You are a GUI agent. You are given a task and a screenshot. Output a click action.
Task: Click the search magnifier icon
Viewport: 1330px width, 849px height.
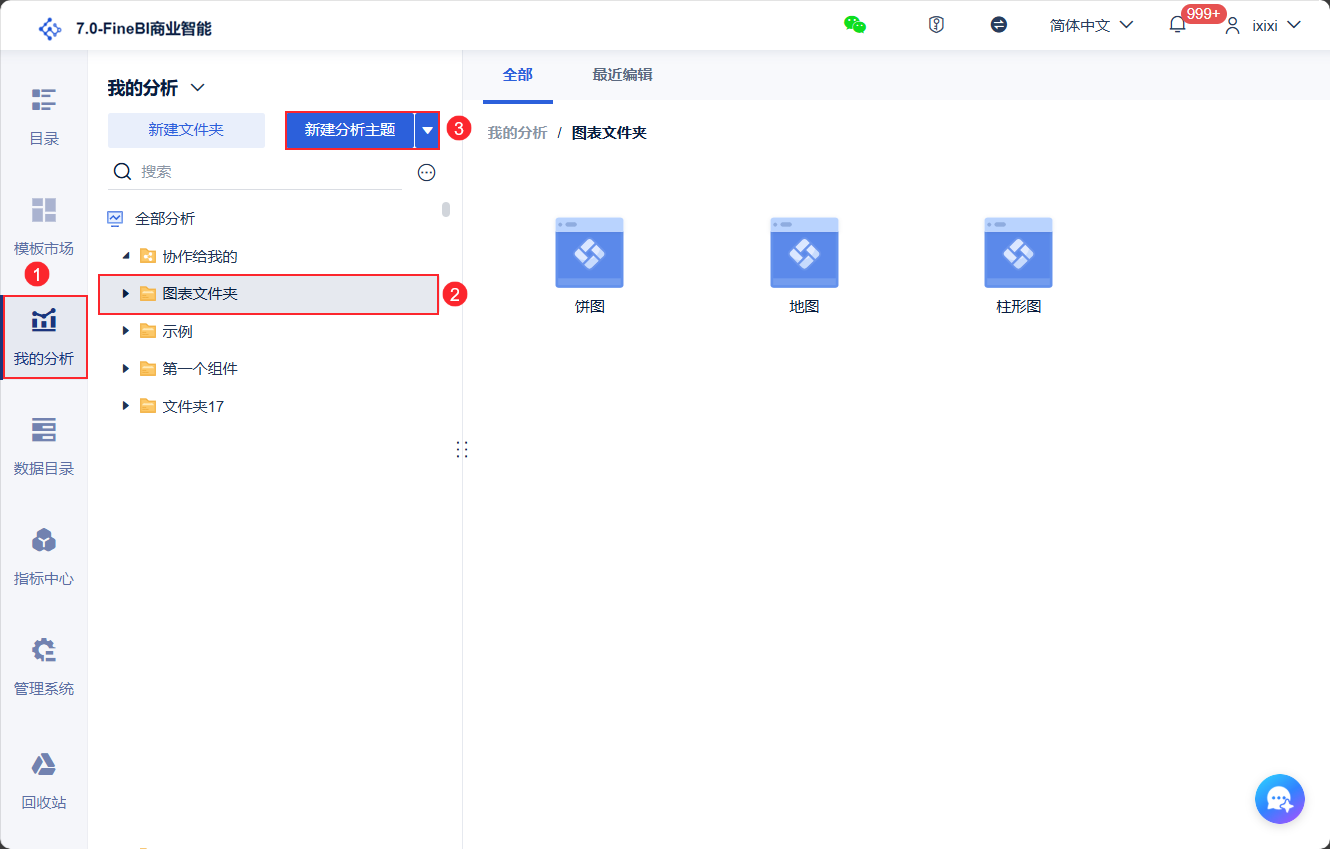tap(123, 172)
